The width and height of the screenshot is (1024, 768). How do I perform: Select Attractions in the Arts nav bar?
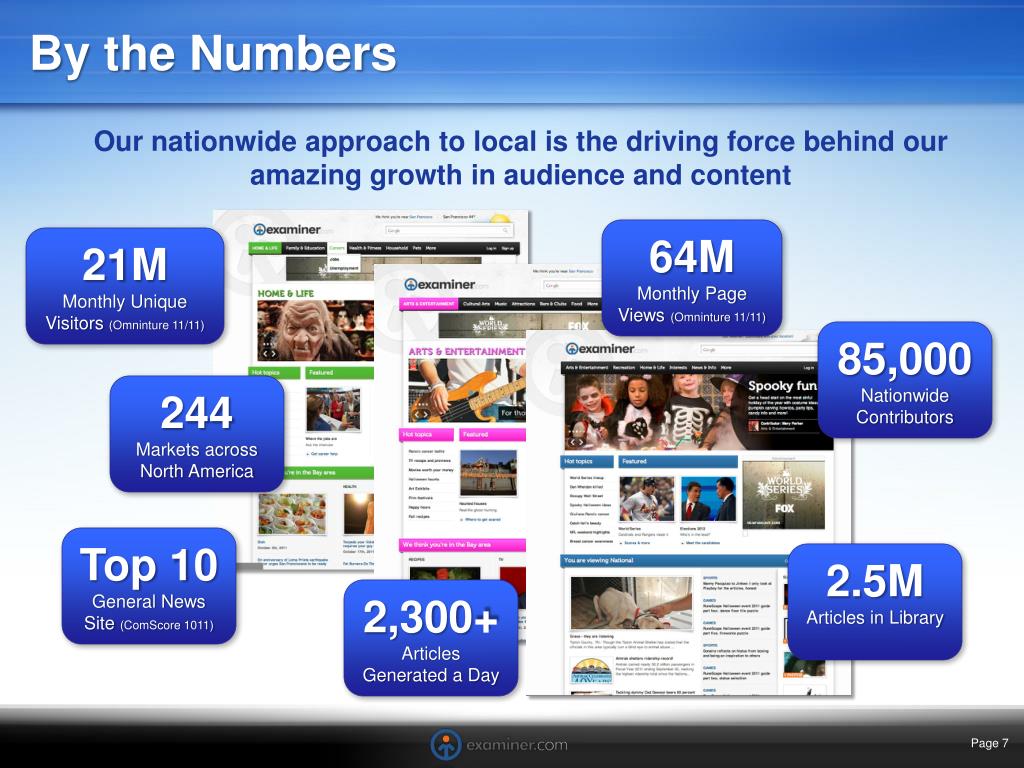[x=523, y=304]
